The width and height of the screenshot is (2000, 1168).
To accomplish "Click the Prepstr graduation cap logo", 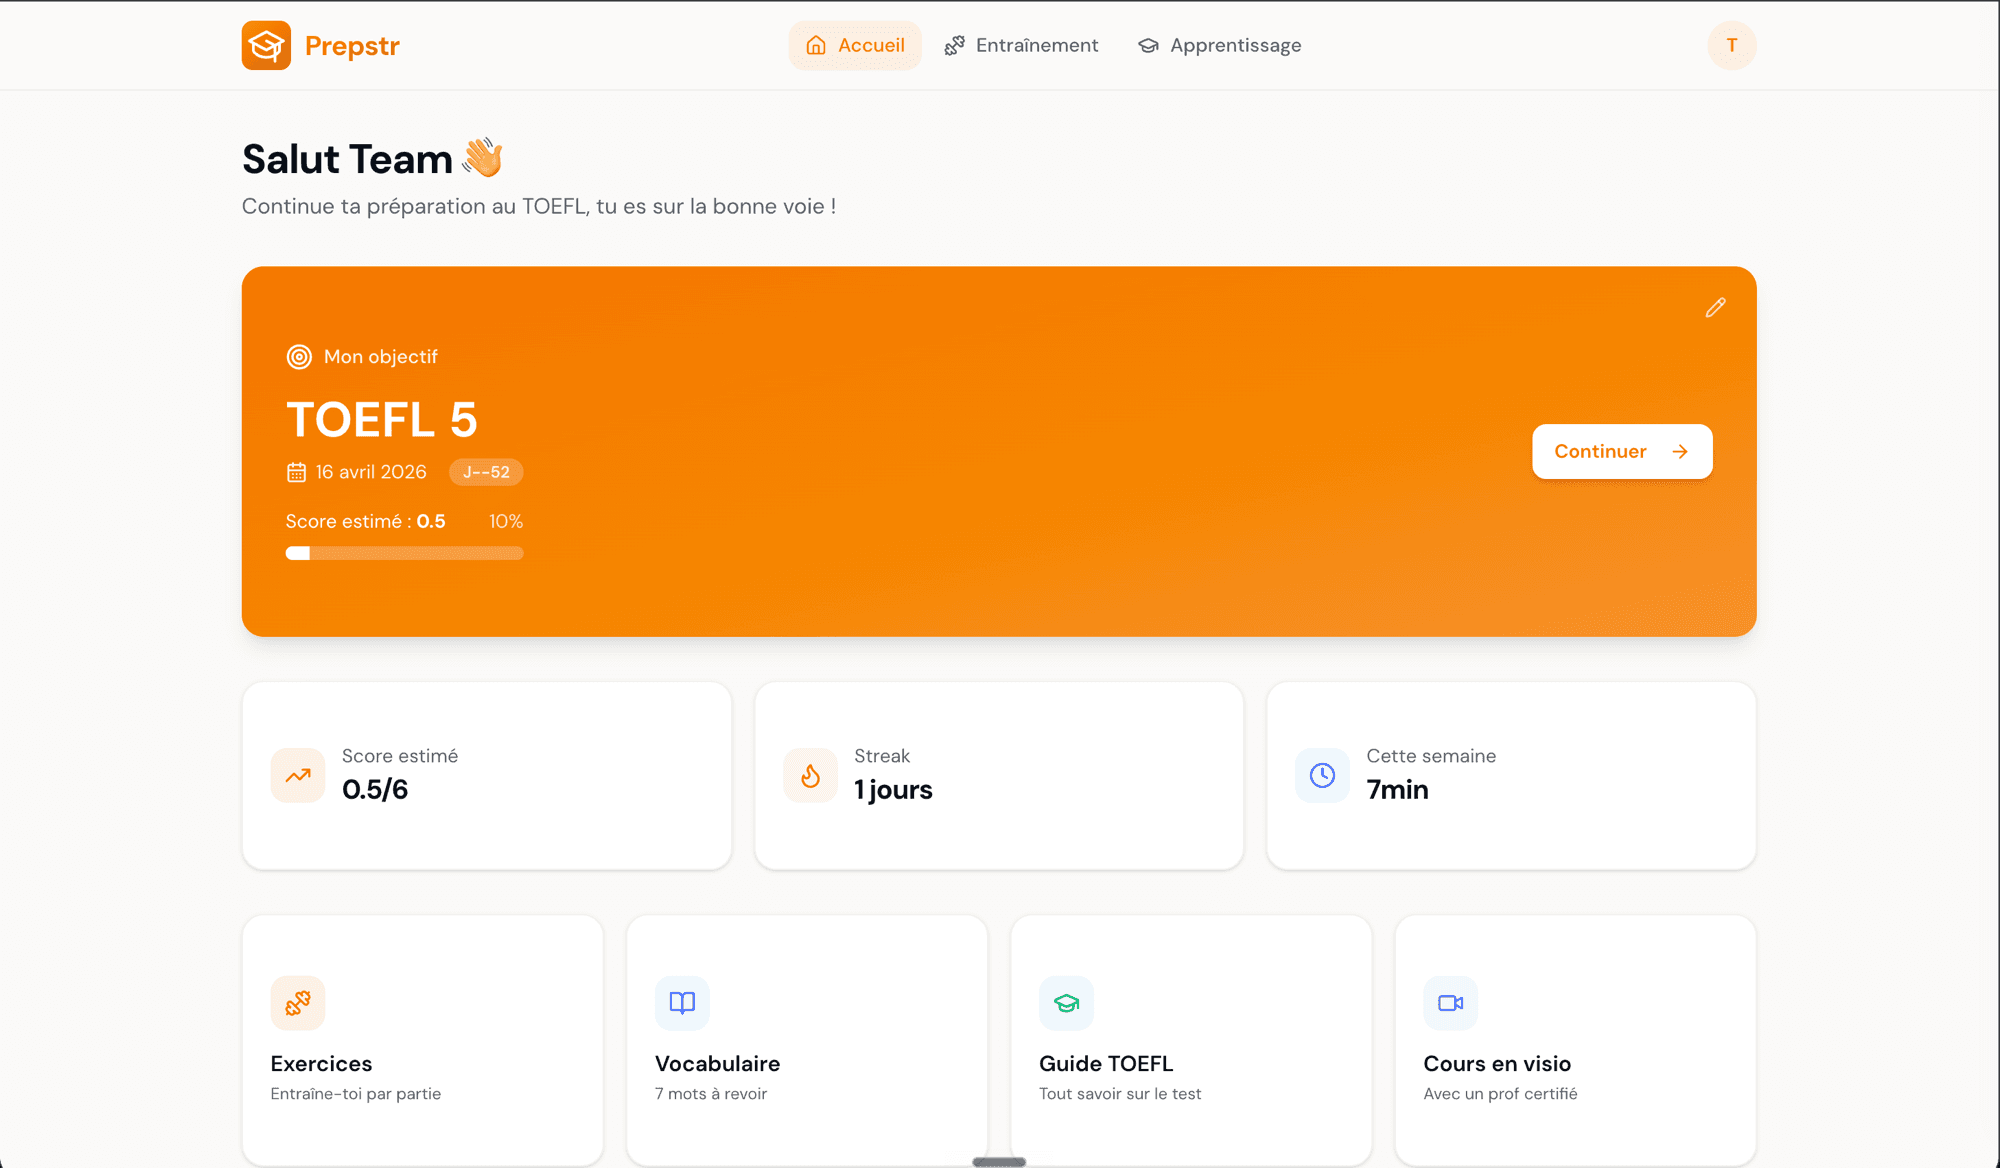I will pos(266,45).
